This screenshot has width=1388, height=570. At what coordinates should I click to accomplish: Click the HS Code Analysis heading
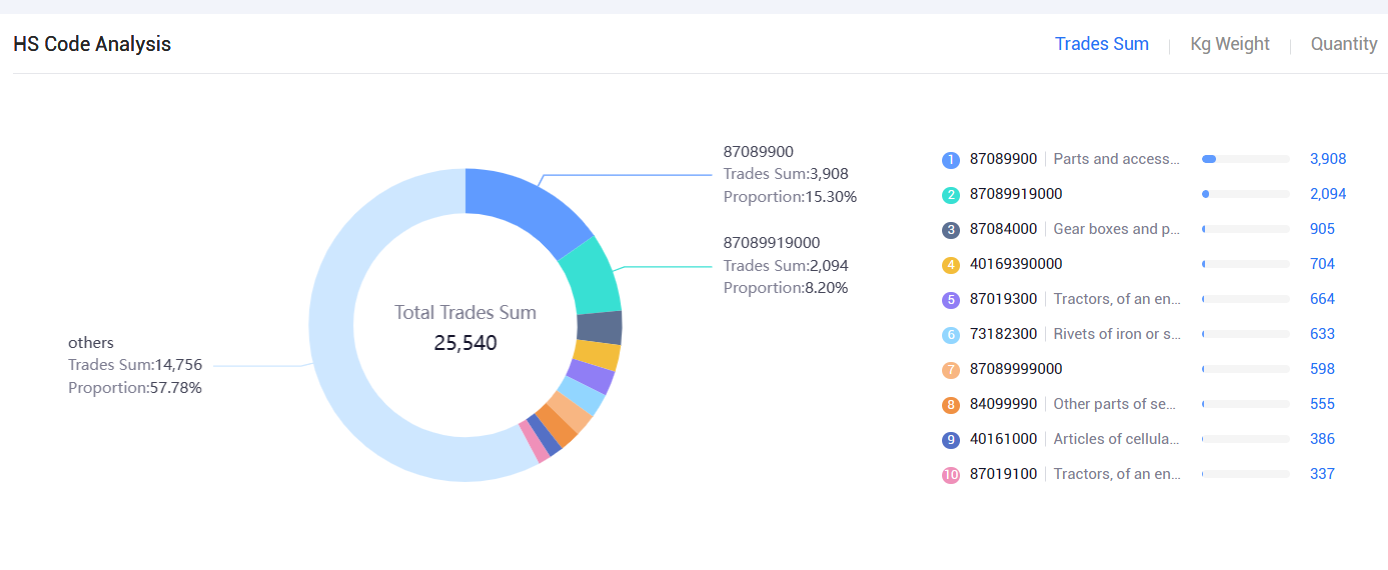click(x=92, y=44)
